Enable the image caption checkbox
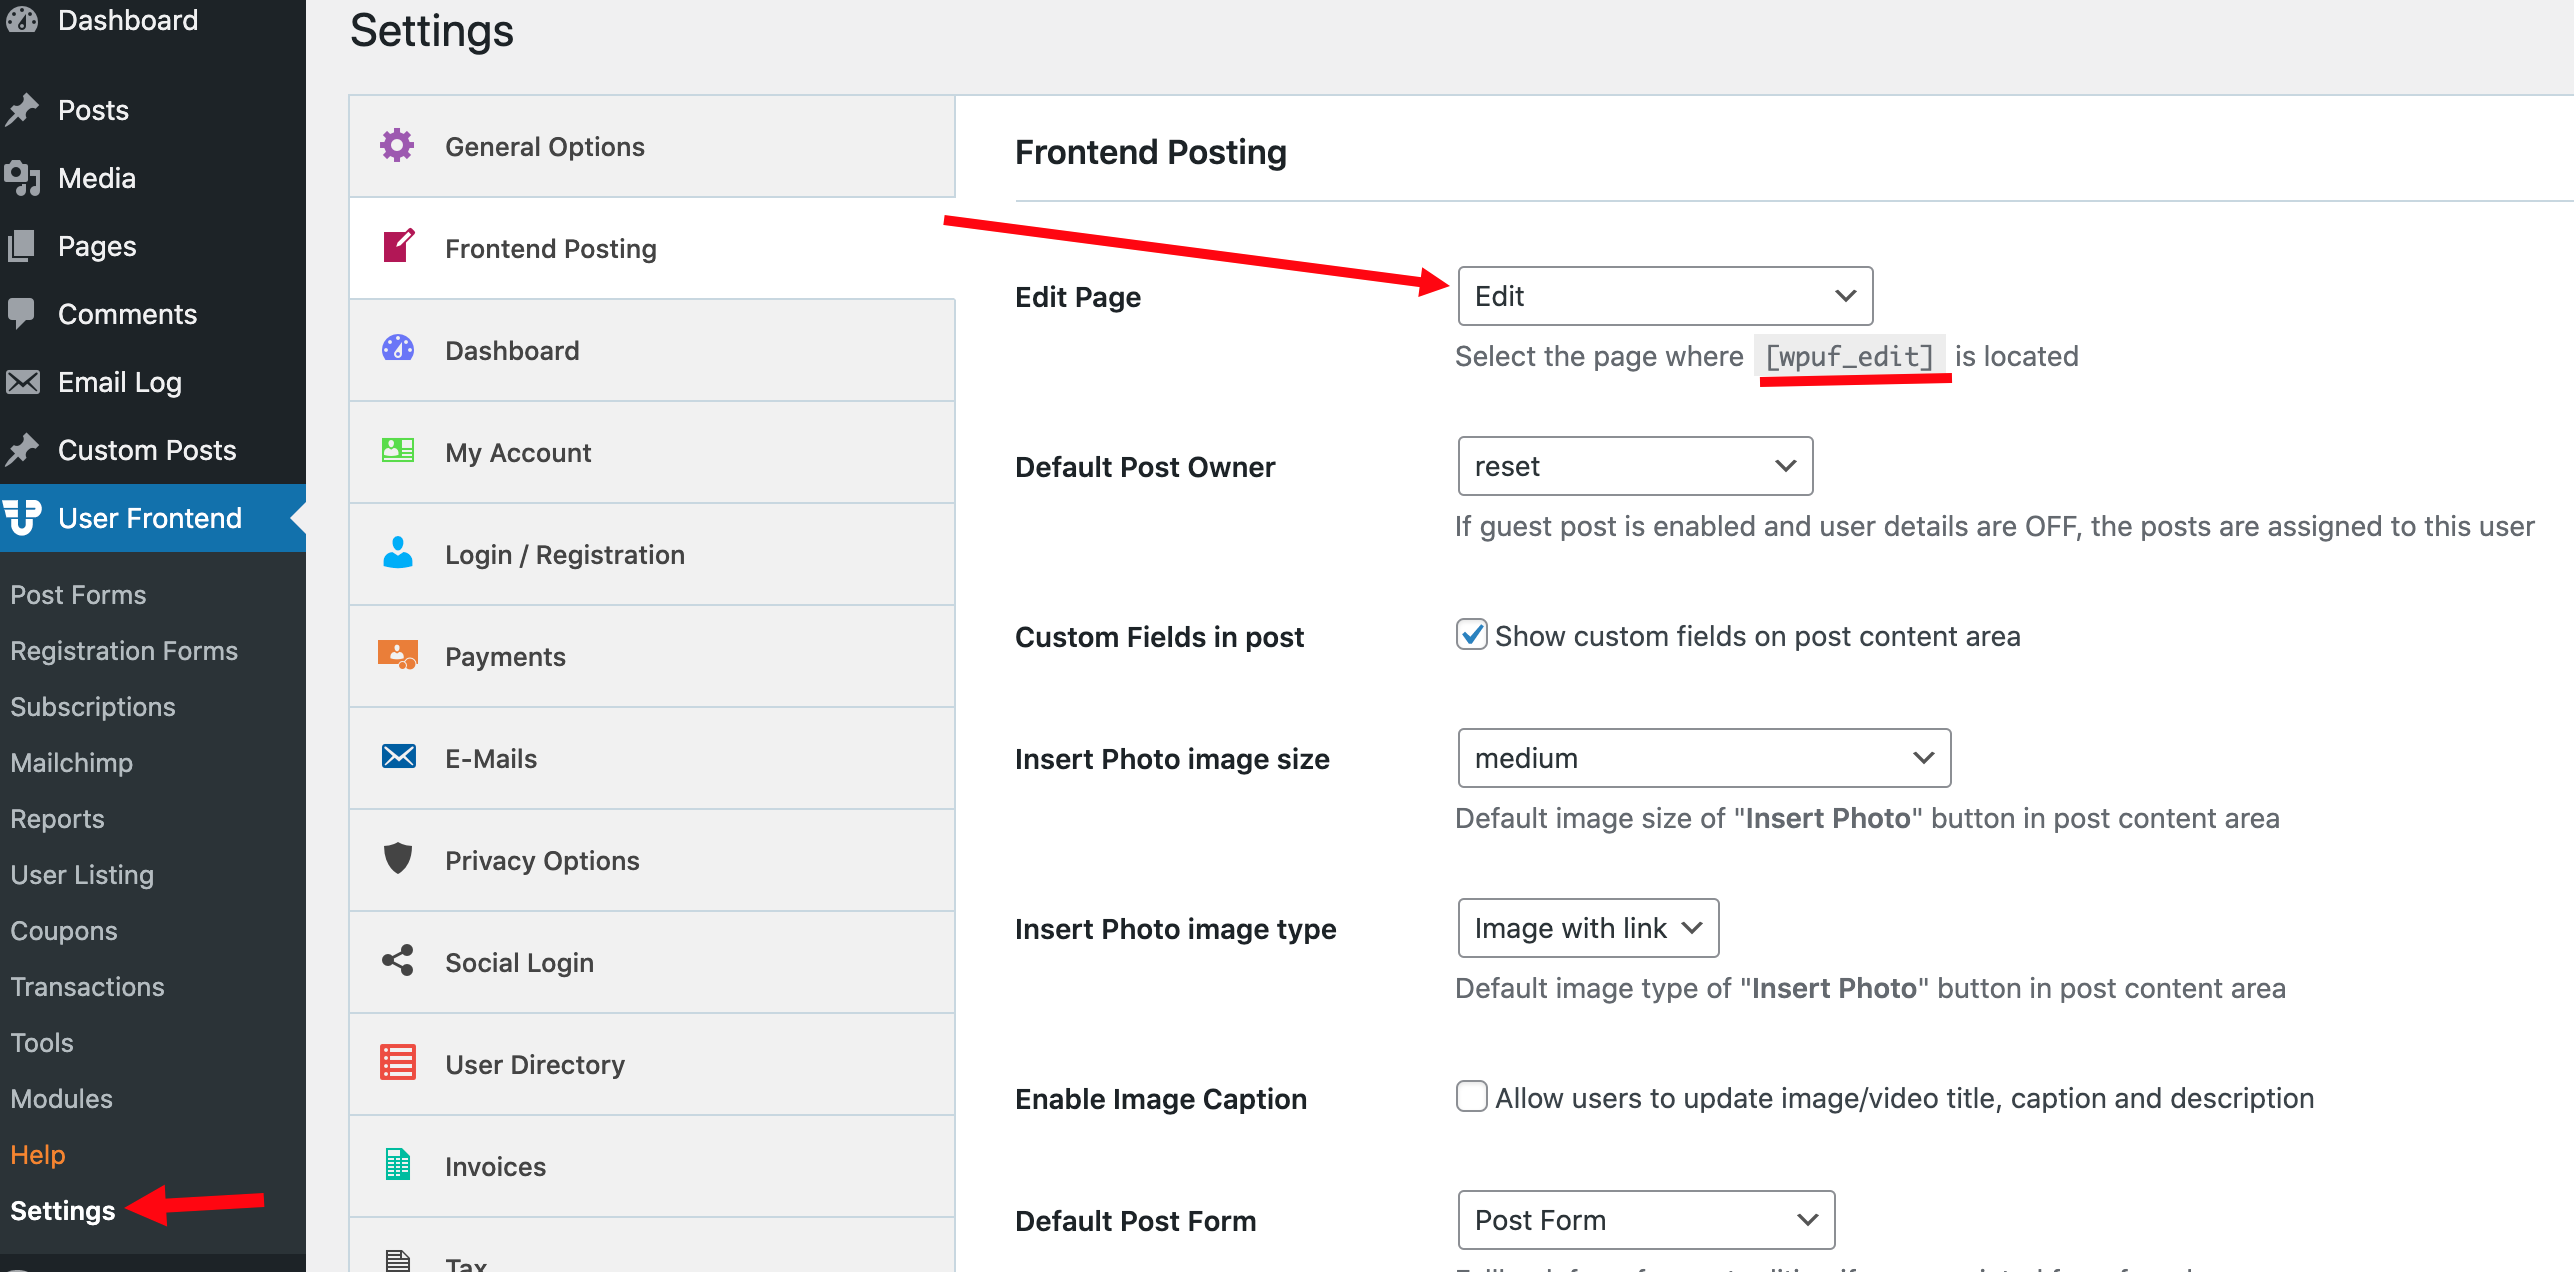Viewport: 2574px width, 1272px height. pos(1471,1097)
